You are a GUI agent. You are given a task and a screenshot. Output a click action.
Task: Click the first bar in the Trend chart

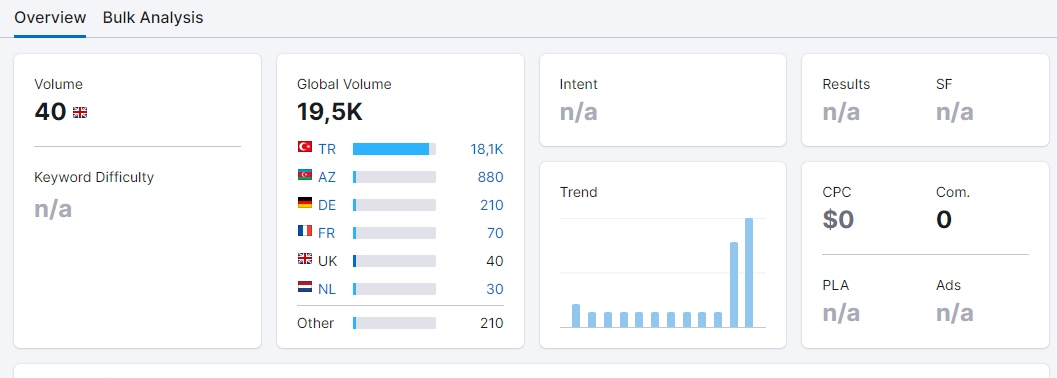point(576,316)
